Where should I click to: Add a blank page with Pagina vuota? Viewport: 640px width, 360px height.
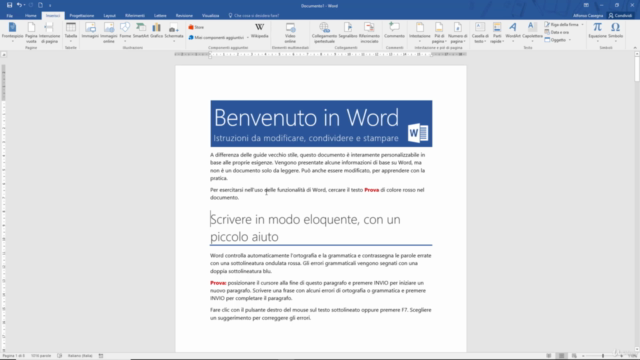31,32
